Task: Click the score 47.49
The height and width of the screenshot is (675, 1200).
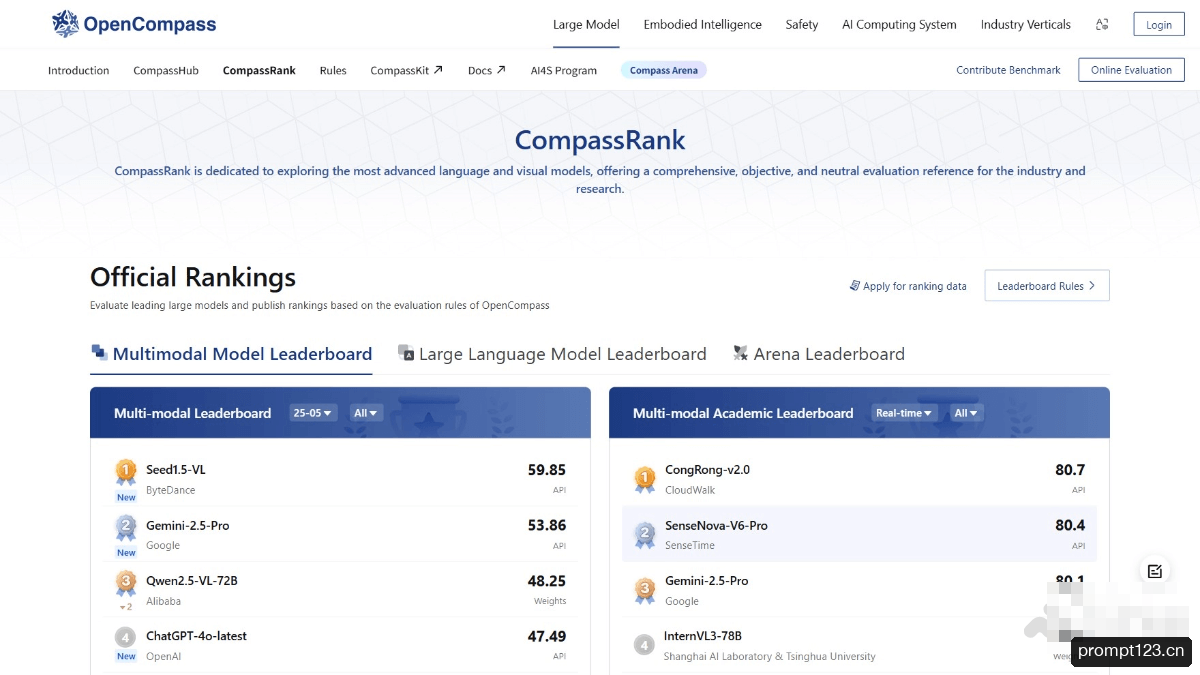Action: click(x=547, y=636)
